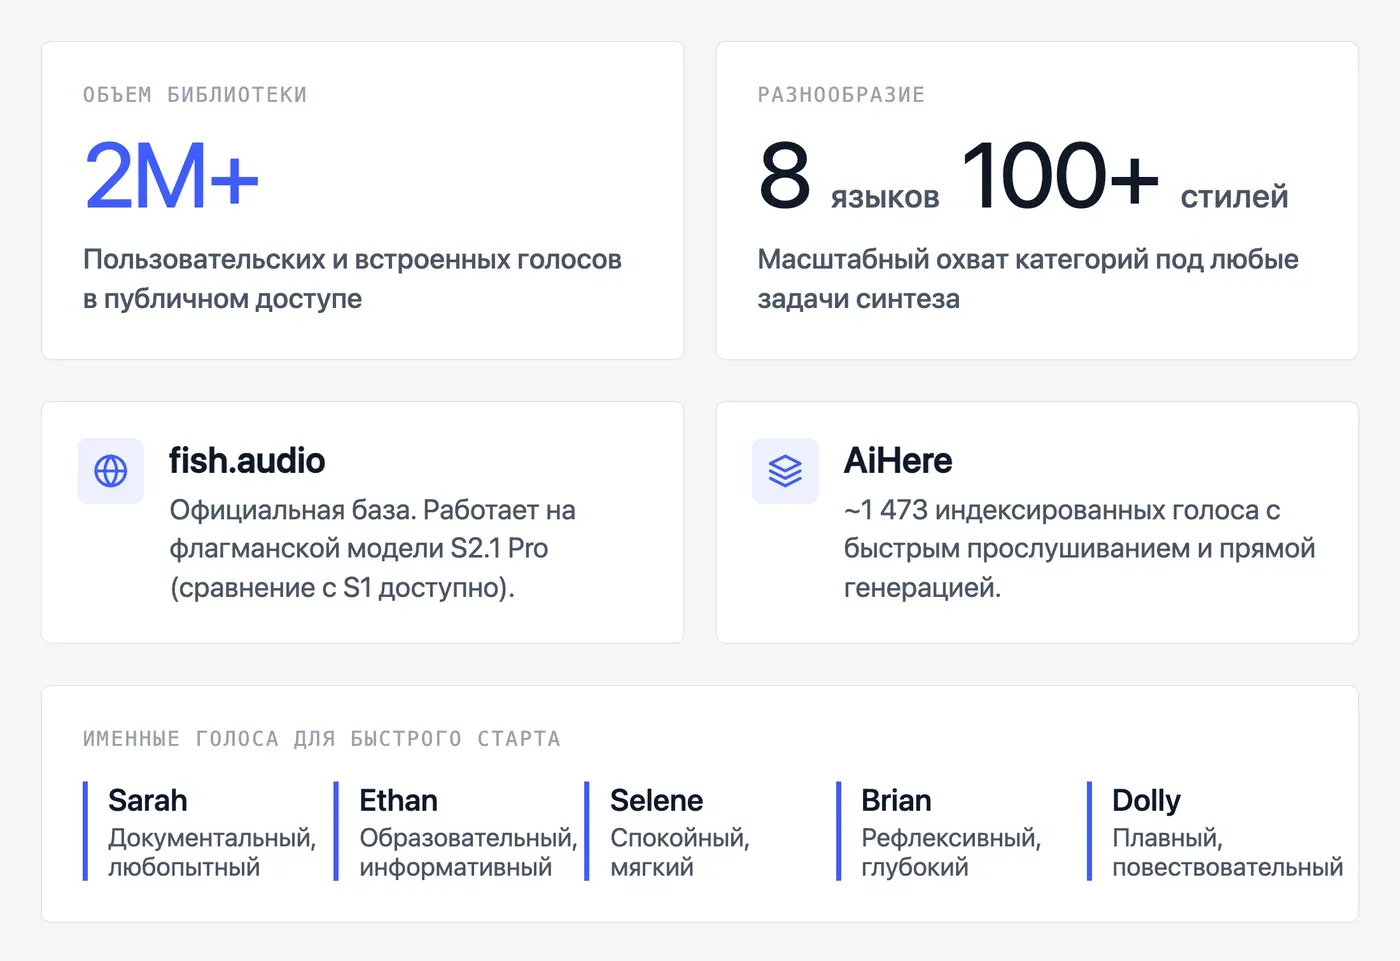Select the Ethan voice name
1400x961 pixels.
(x=398, y=801)
